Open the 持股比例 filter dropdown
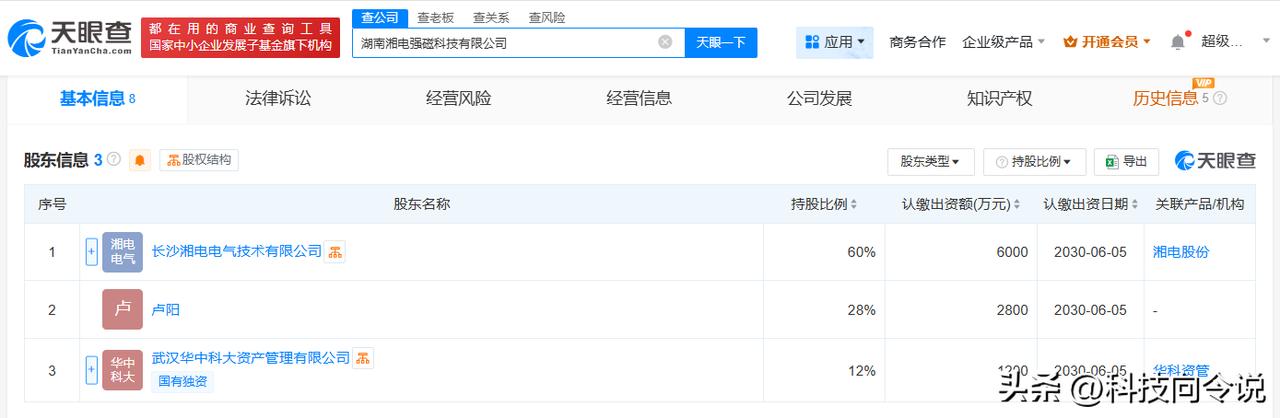This screenshot has height=418, width=1280. coord(1035,161)
